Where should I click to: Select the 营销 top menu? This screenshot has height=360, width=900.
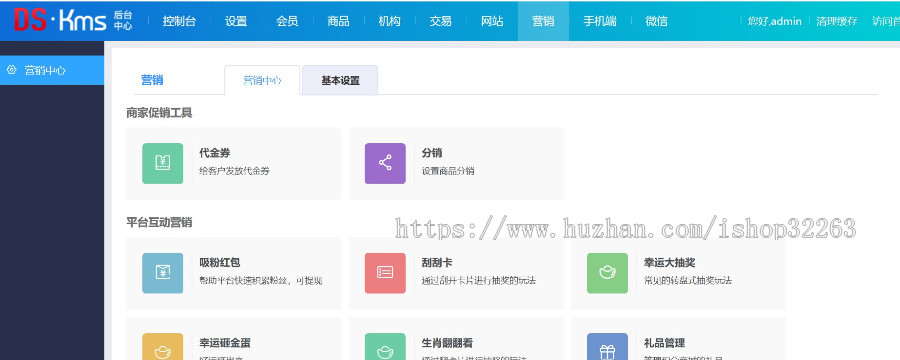tap(543, 21)
